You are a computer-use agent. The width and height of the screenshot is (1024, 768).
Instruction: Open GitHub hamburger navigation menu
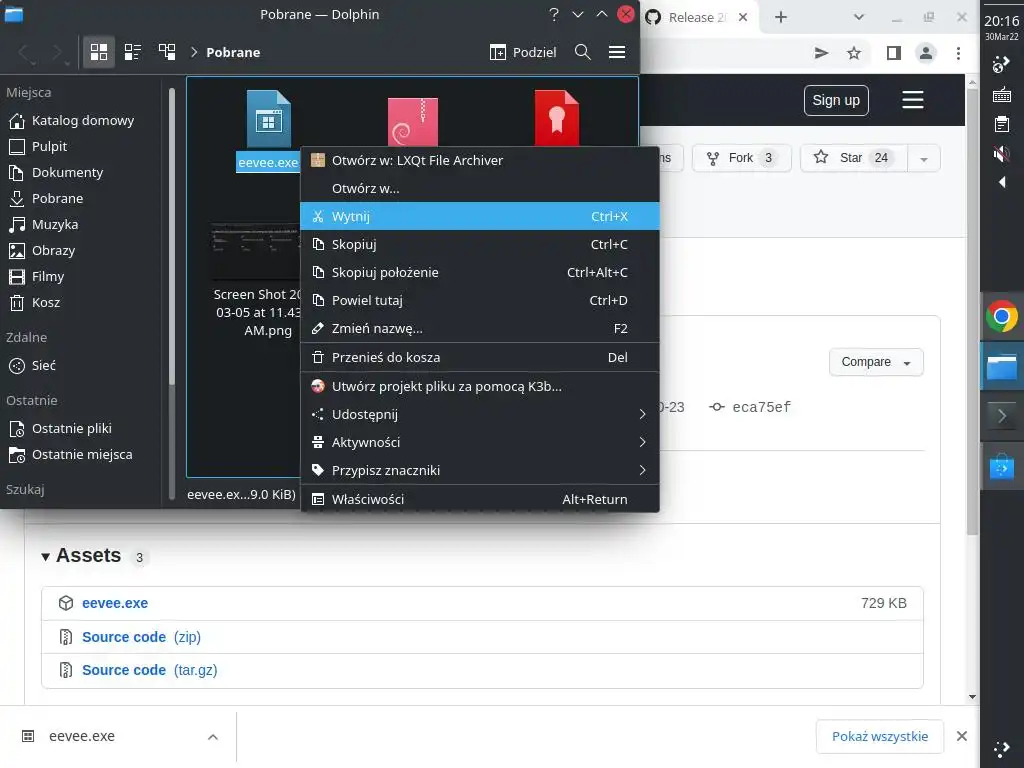[912, 100]
